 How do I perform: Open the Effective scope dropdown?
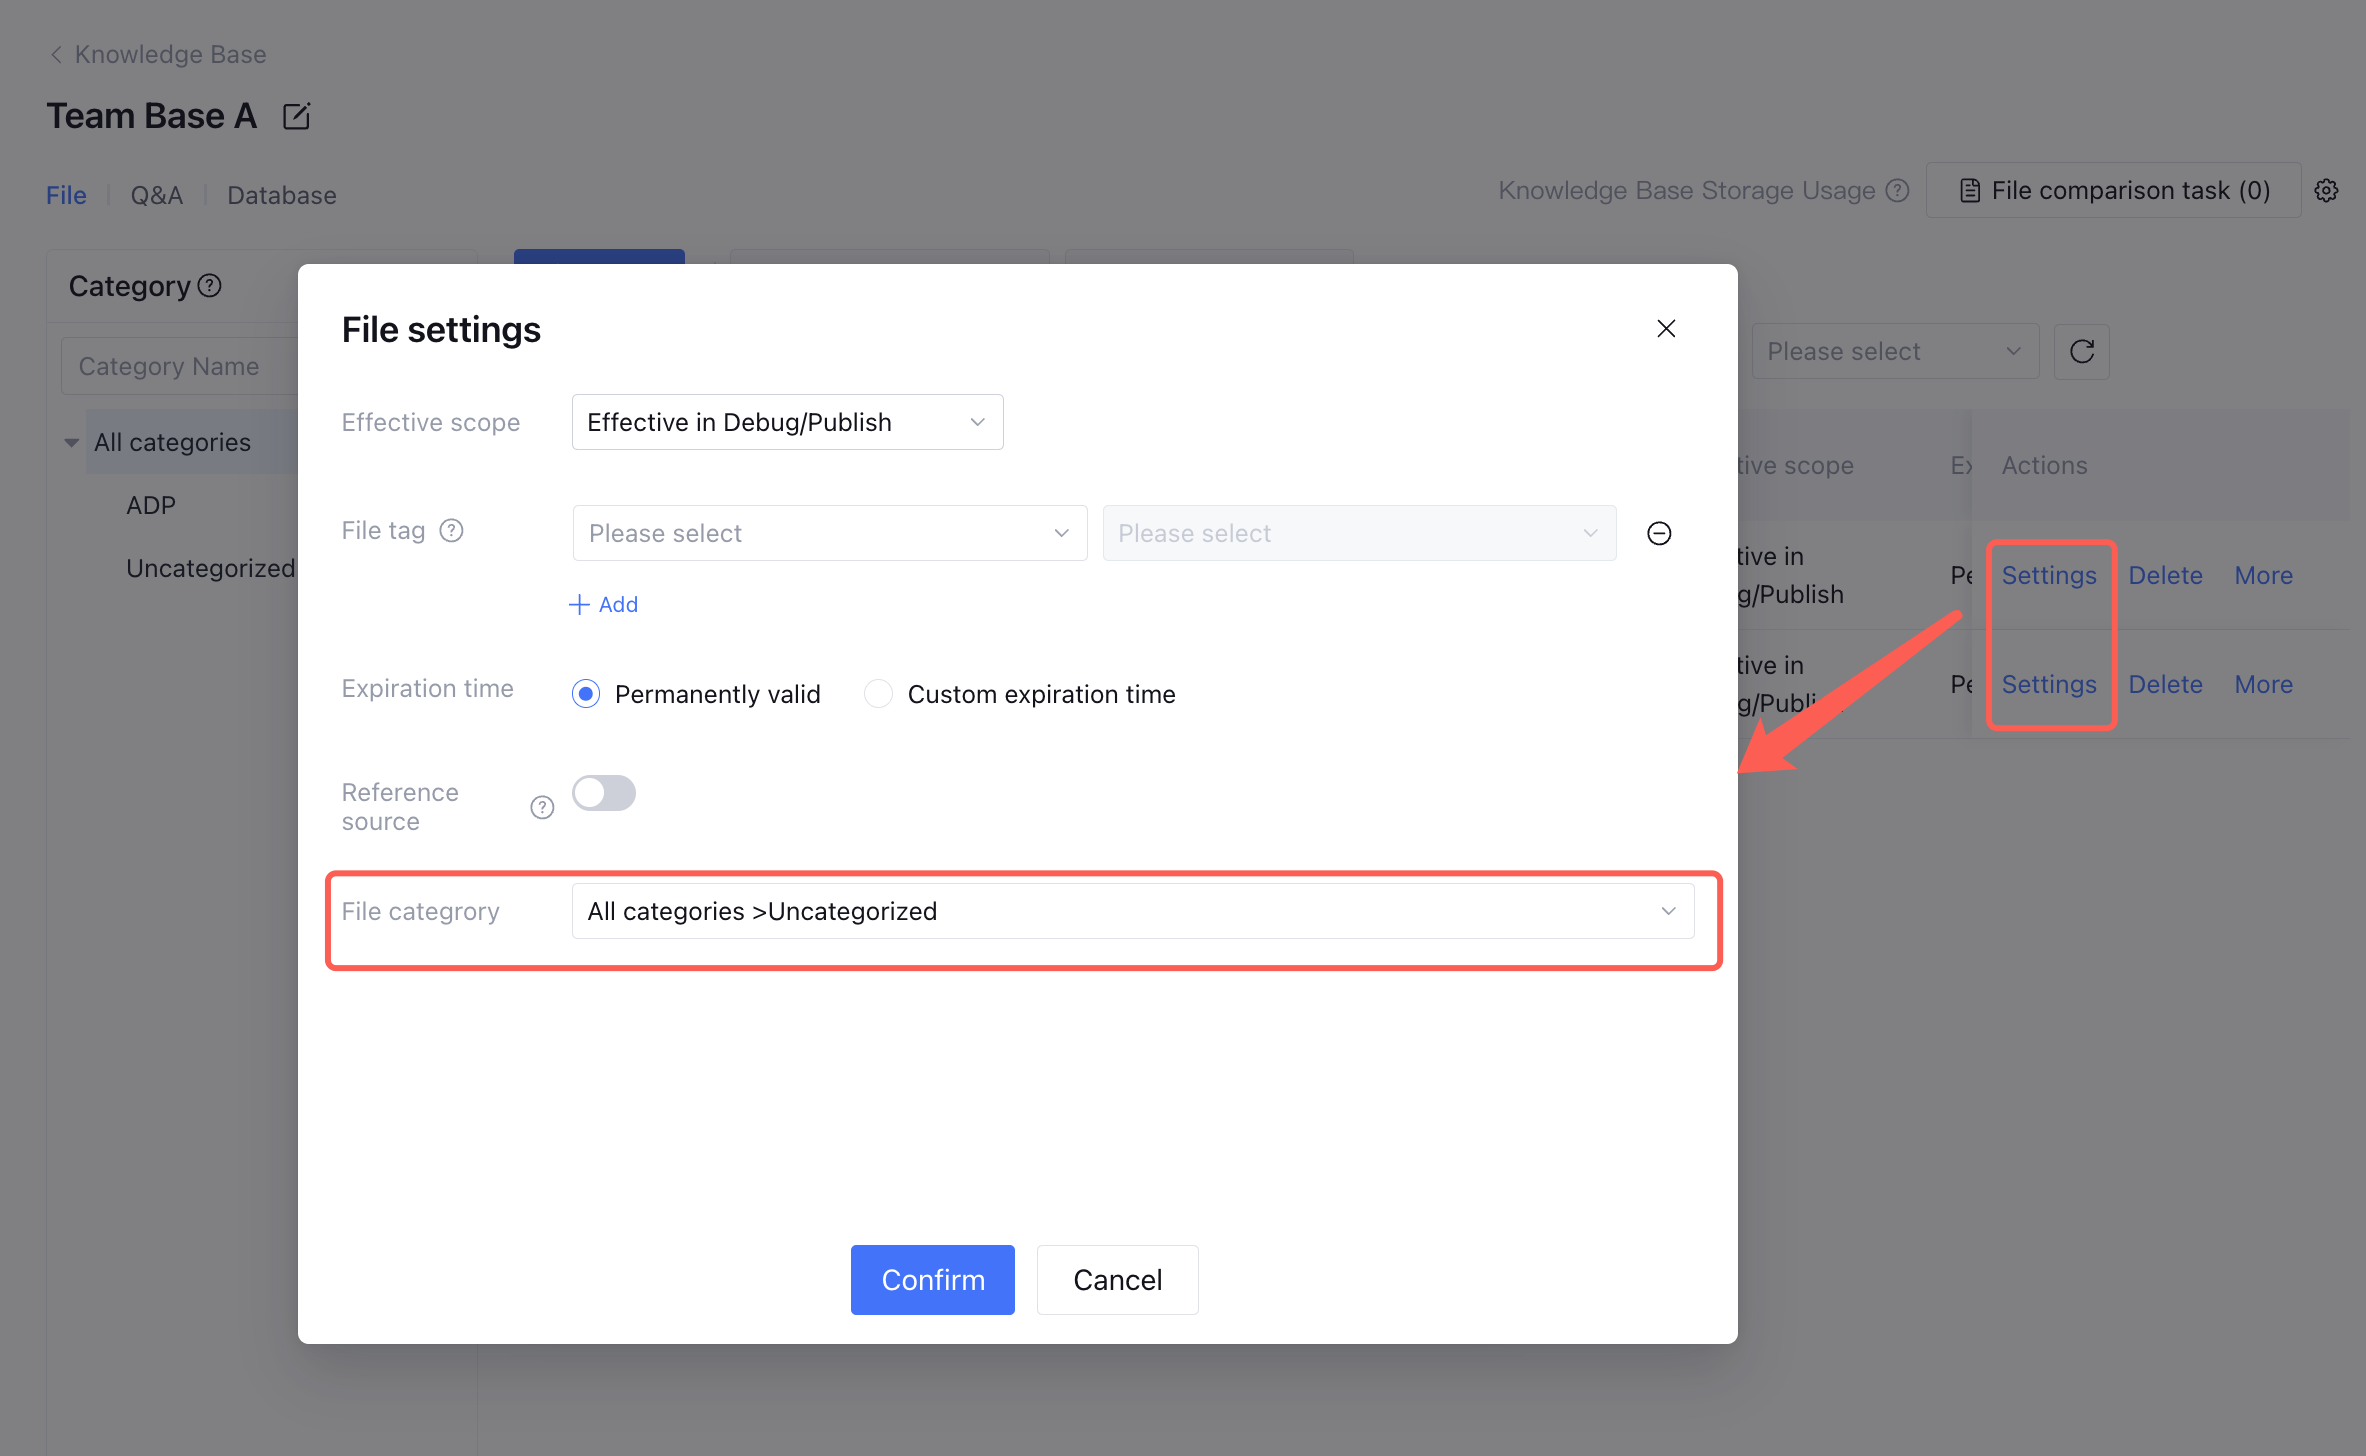tap(787, 422)
